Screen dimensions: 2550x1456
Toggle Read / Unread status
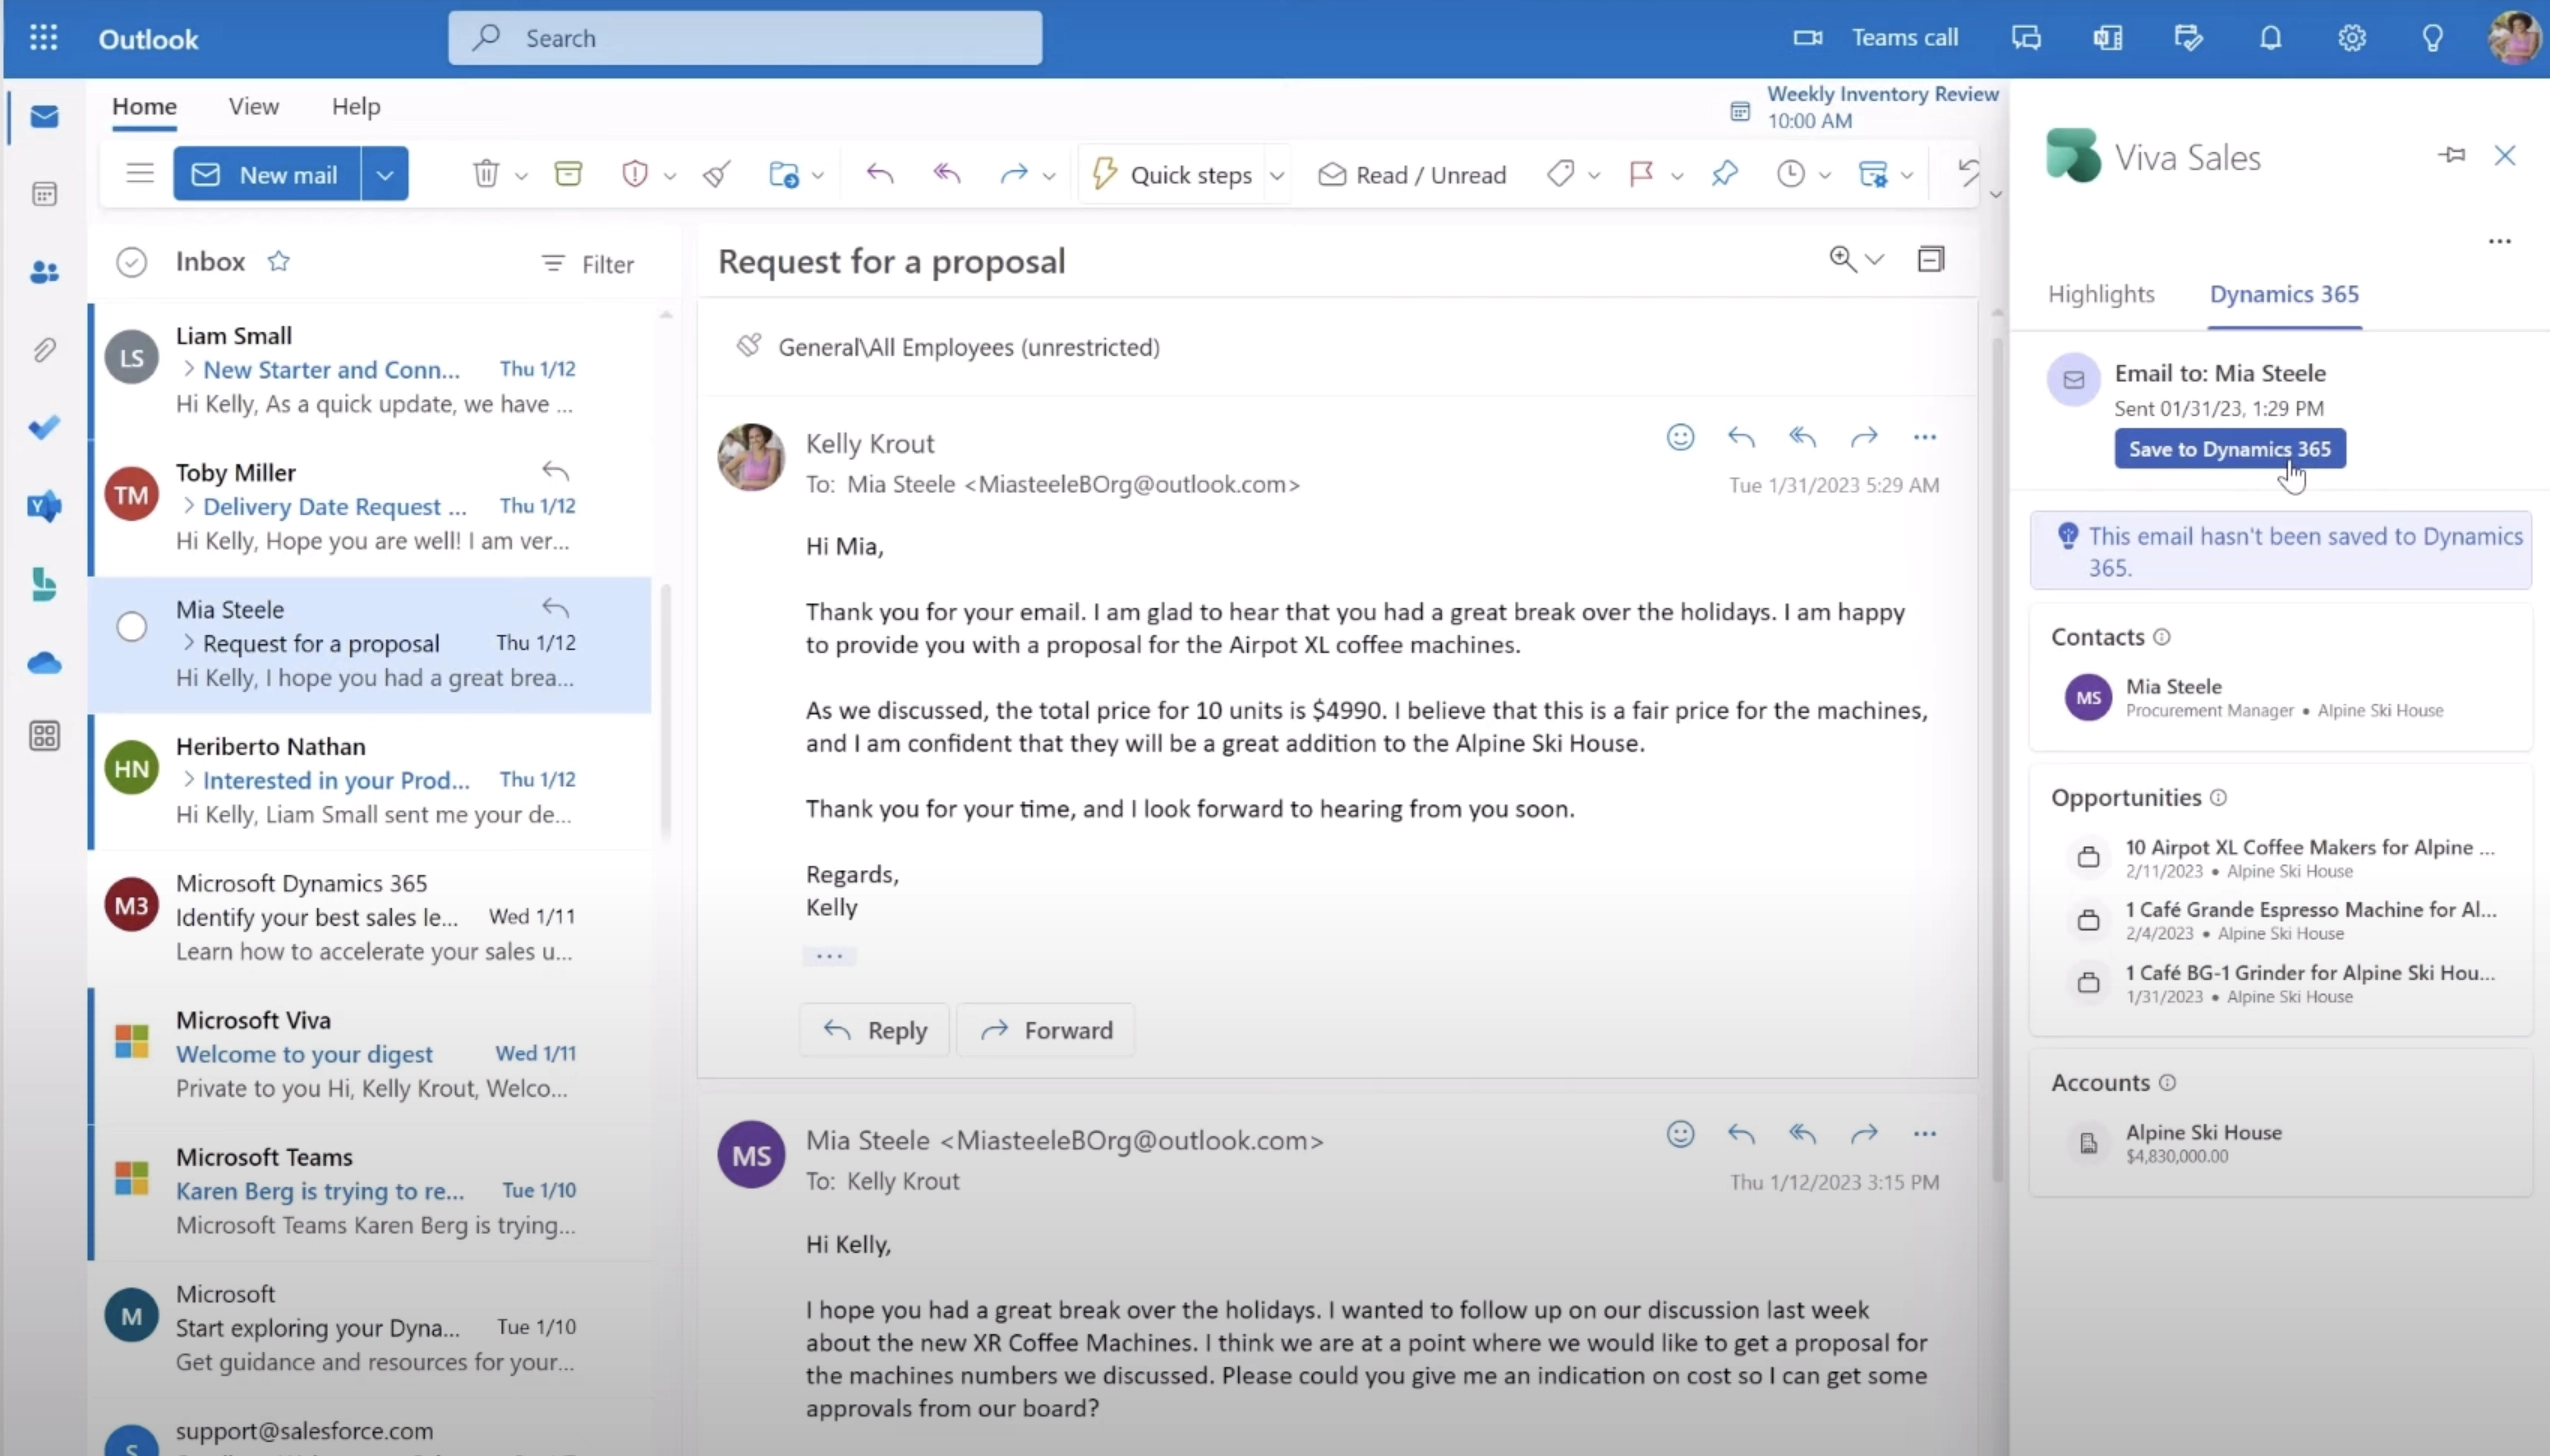click(1412, 175)
